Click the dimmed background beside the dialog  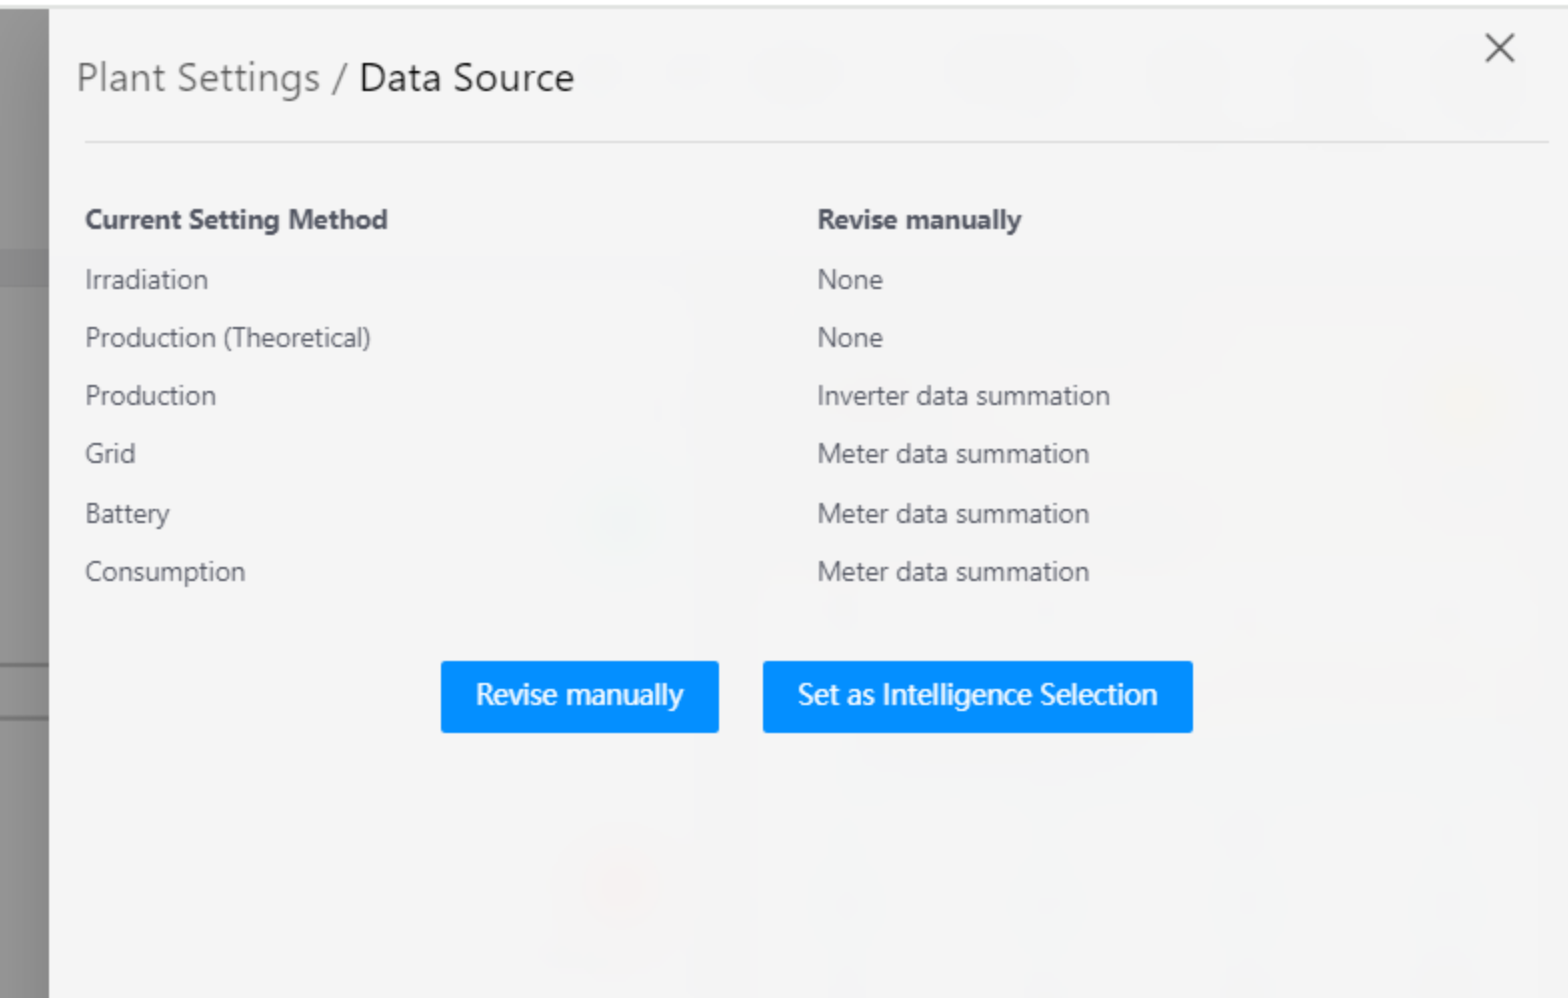(20, 500)
